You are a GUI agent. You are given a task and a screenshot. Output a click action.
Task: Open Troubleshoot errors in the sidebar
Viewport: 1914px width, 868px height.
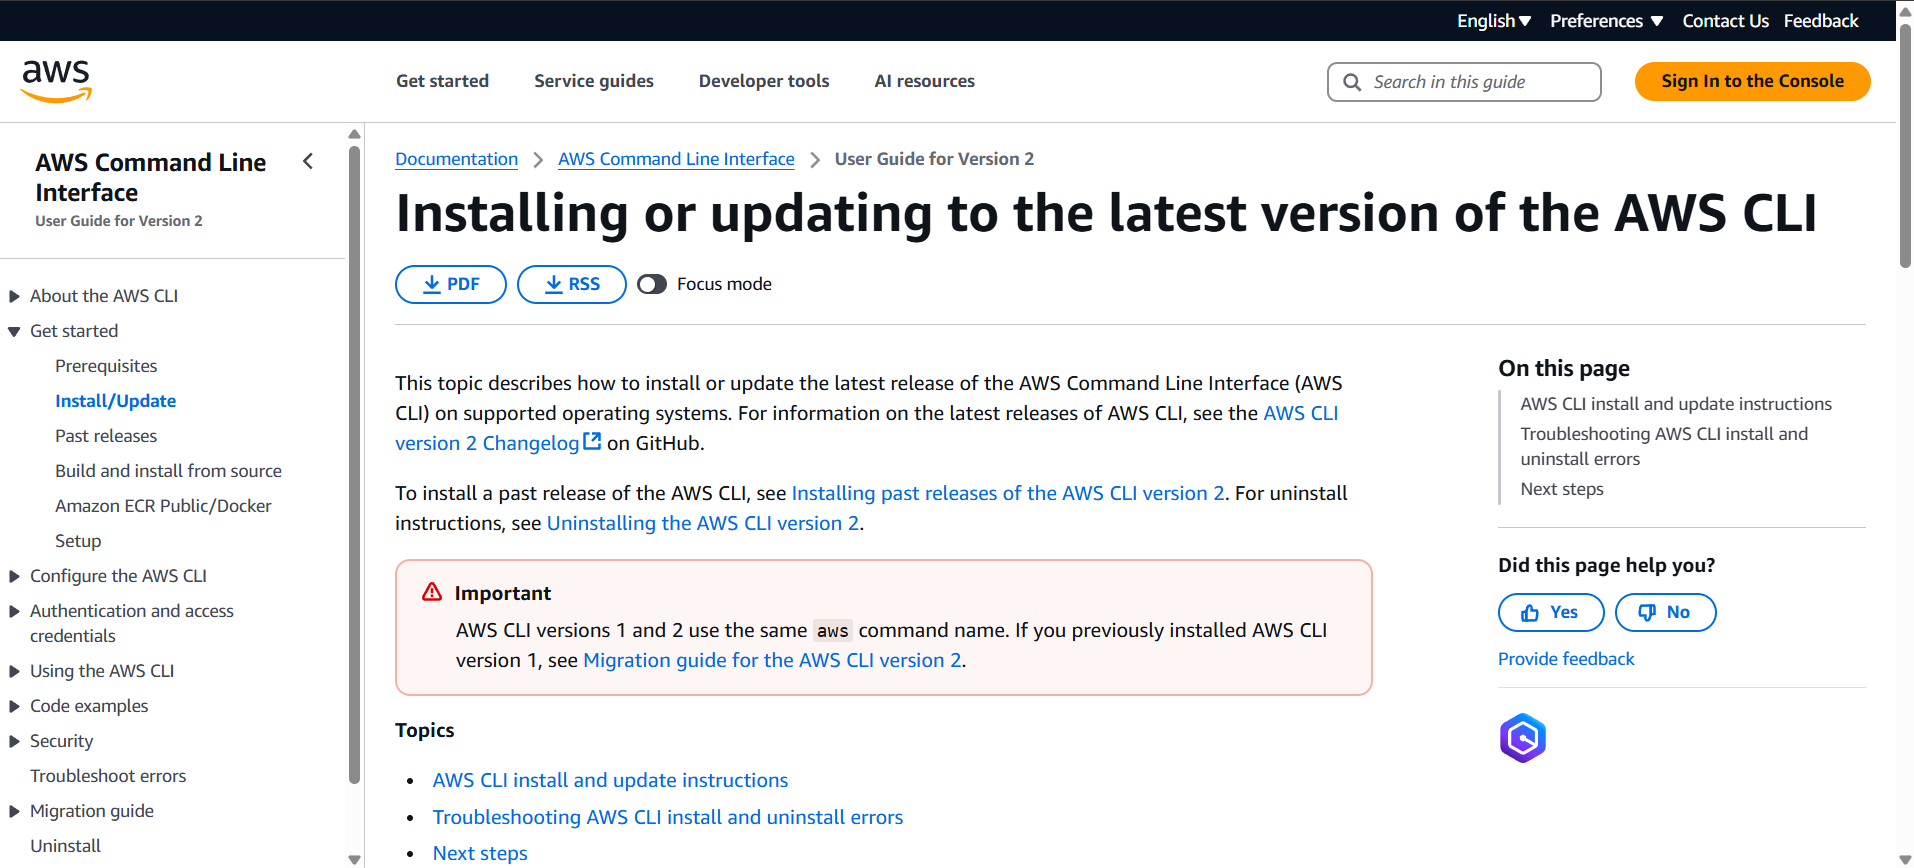coord(108,776)
